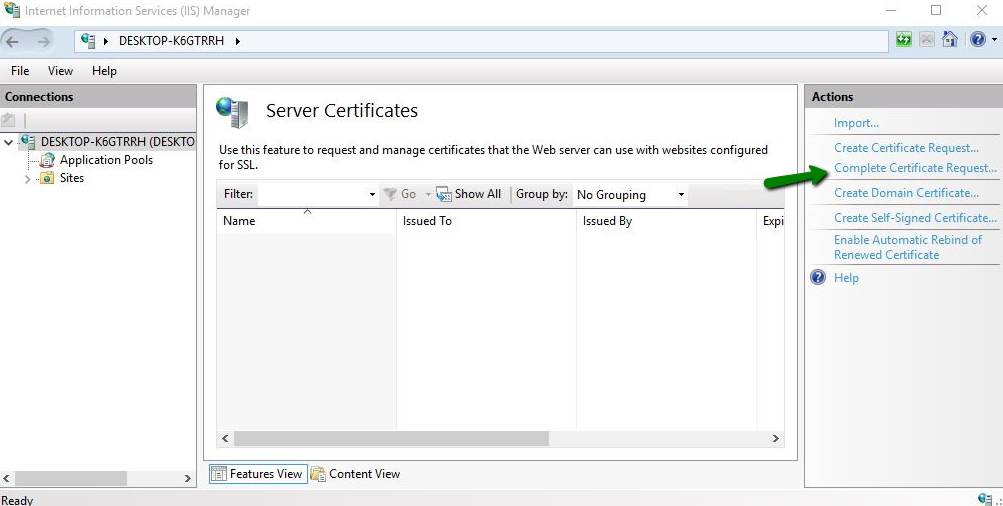This screenshot has width=1003, height=506.
Task: Open the View menu
Action: 60,71
